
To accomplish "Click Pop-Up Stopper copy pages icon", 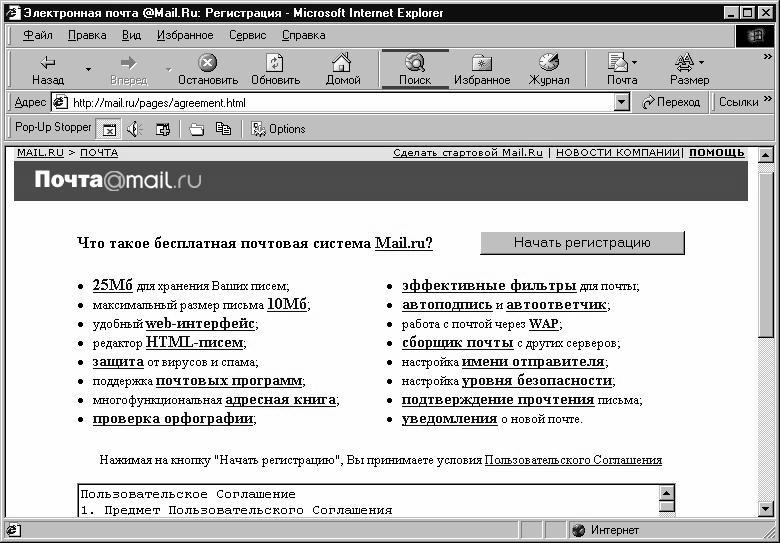I will tap(223, 129).
